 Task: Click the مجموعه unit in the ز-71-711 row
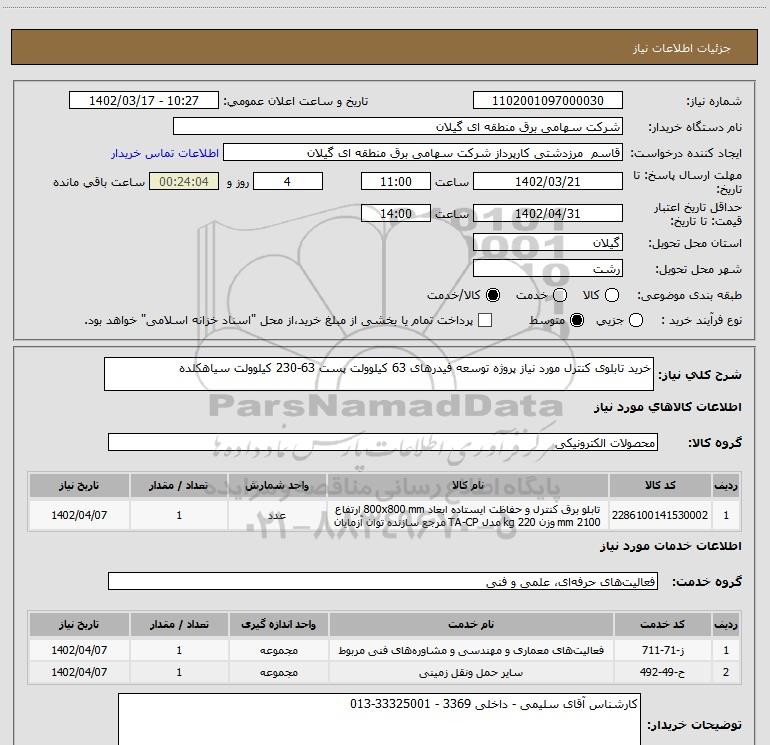click(x=278, y=650)
